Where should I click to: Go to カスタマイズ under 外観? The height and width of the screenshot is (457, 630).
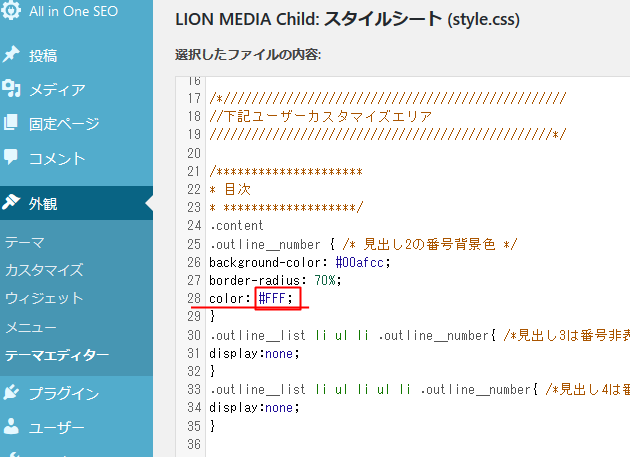click(x=43, y=270)
